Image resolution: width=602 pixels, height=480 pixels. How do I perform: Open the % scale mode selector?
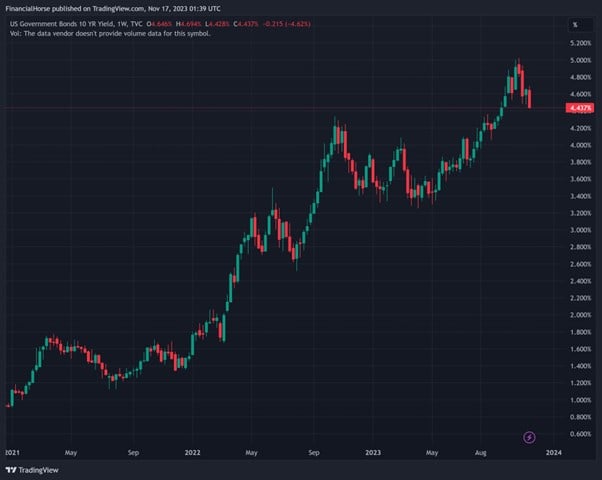point(580,25)
